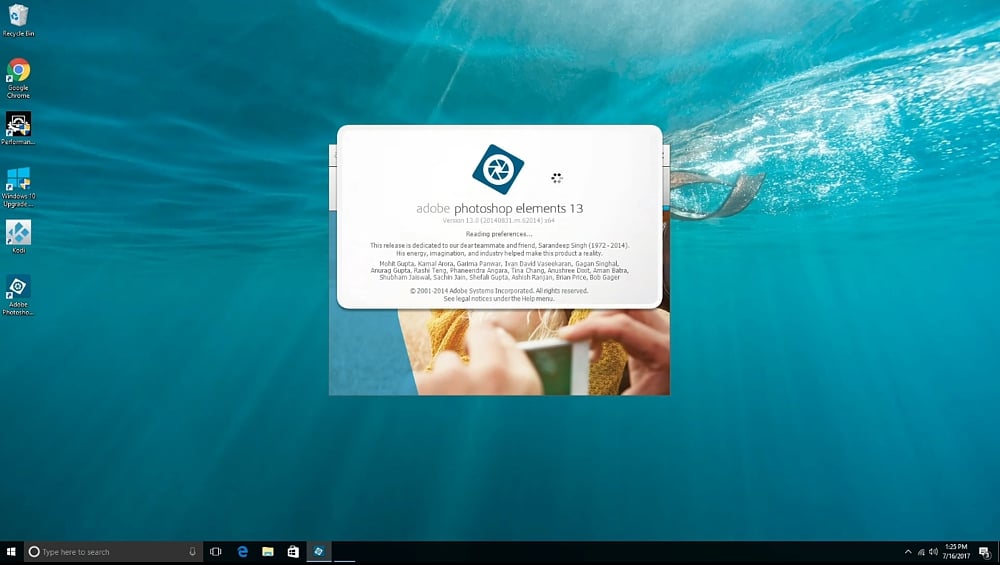The image size is (1000, 565).
Task: Select the Adobe Photoshop desktop shortcut
Action: (18, 295)
